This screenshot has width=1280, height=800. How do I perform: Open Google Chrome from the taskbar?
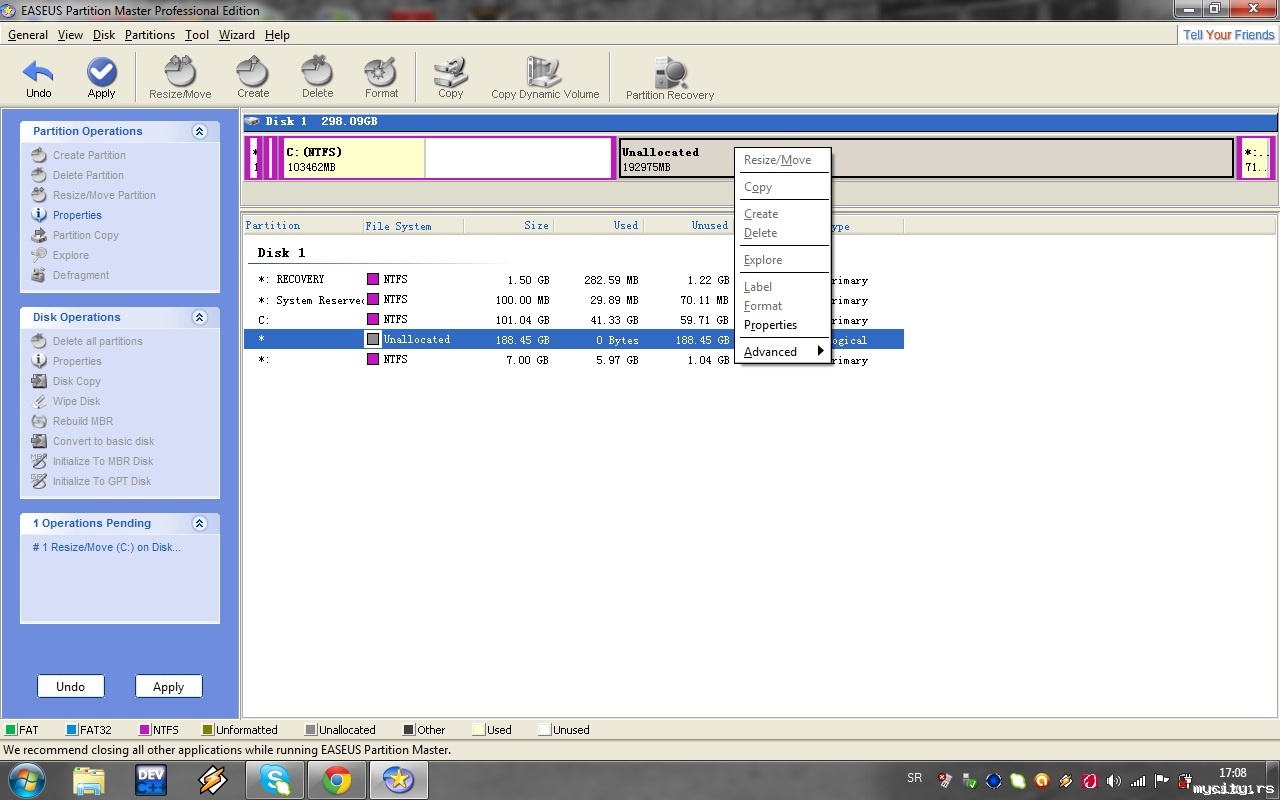point(337,780)
